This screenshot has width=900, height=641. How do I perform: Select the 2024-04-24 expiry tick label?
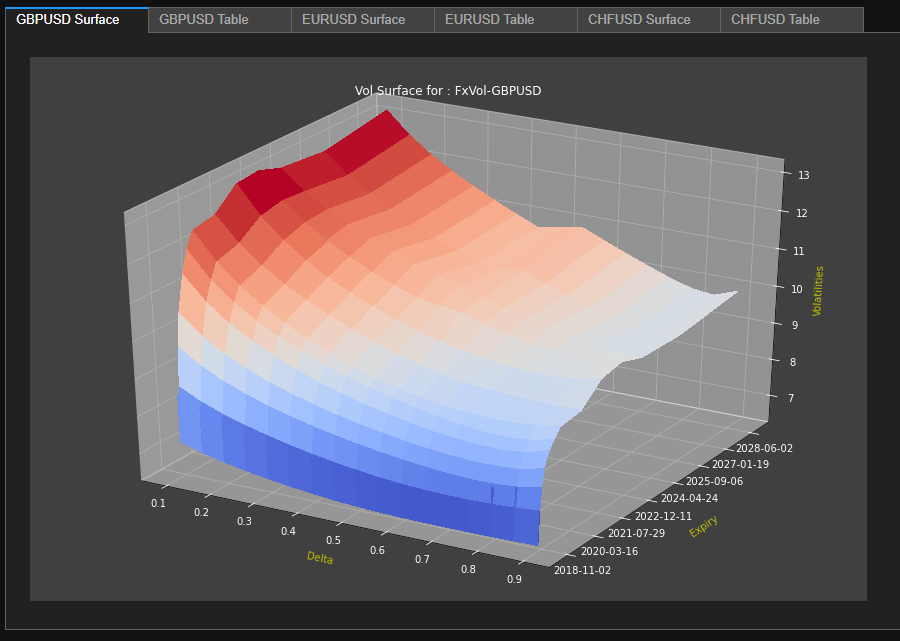pos(690,498)
